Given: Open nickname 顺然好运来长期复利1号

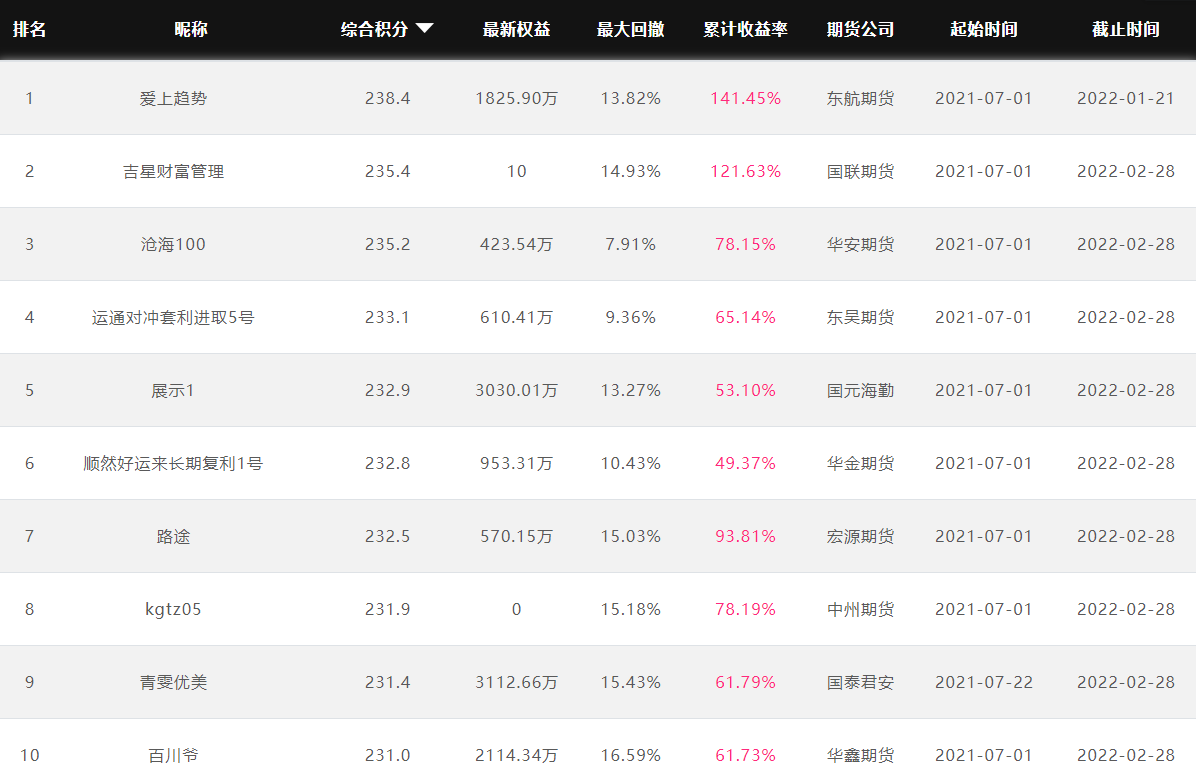Looking at the screenshot, I should click(x=173, y=464).
